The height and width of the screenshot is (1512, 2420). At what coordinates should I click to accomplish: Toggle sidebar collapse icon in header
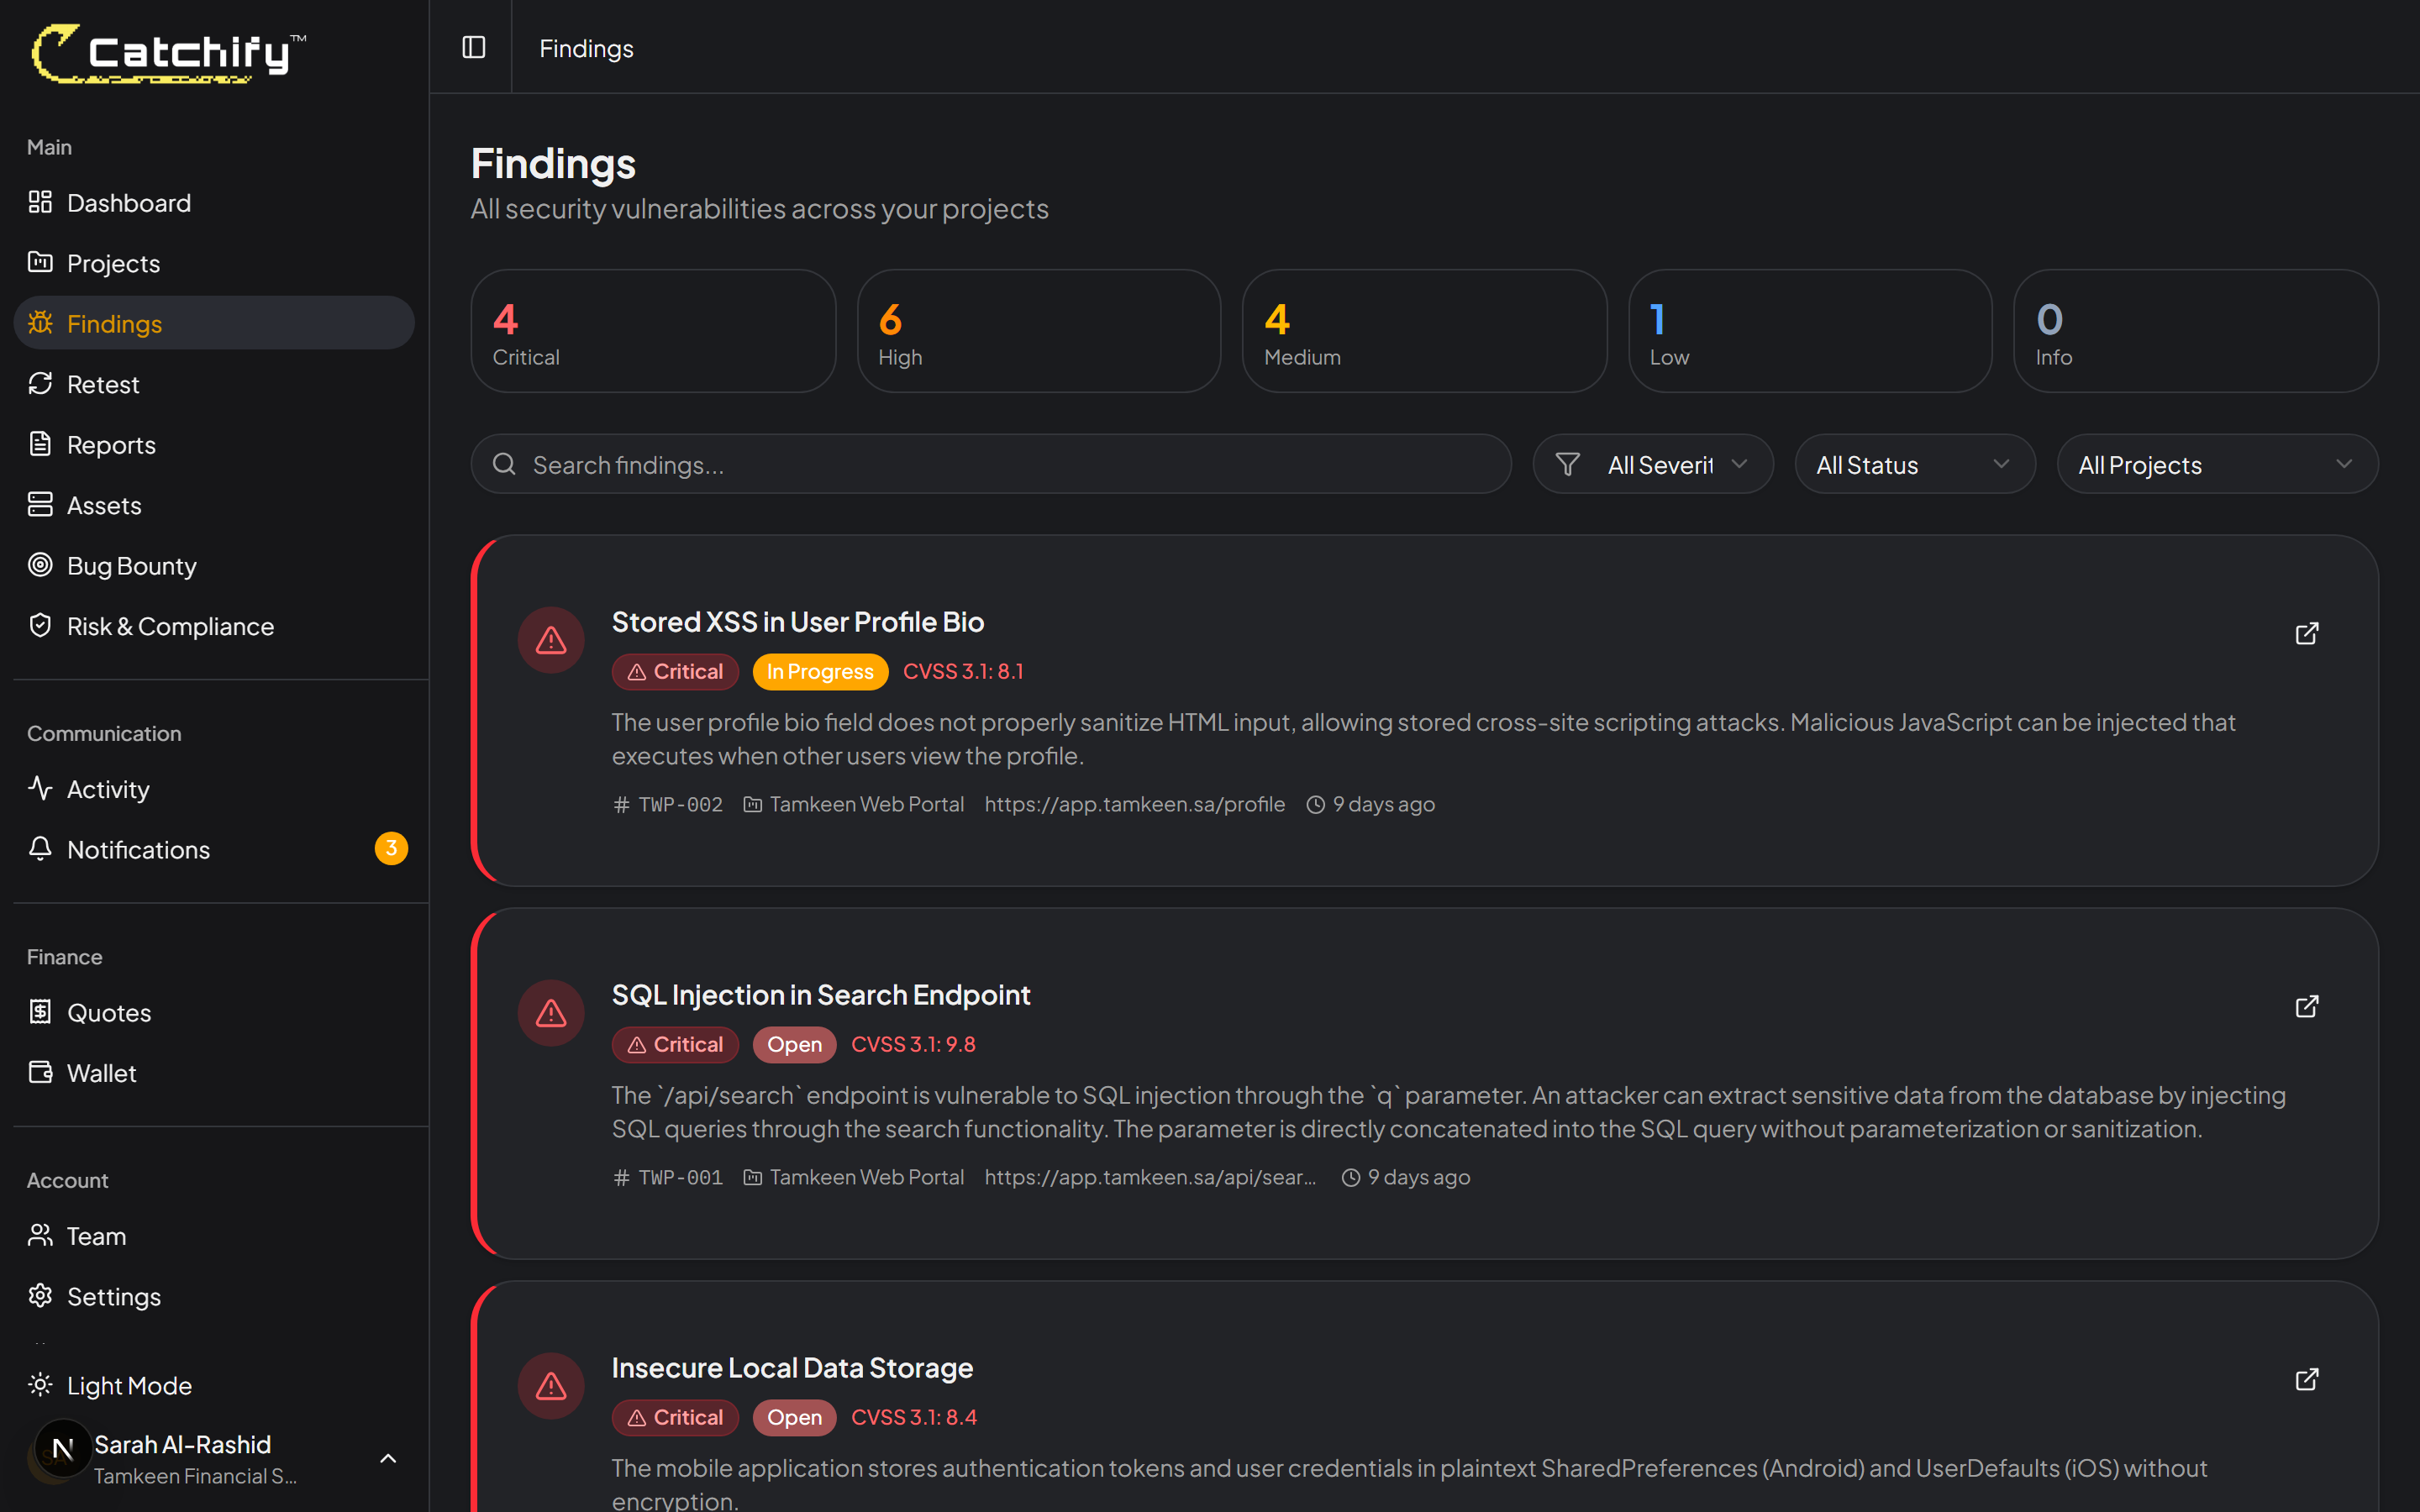tap(474, 47)
